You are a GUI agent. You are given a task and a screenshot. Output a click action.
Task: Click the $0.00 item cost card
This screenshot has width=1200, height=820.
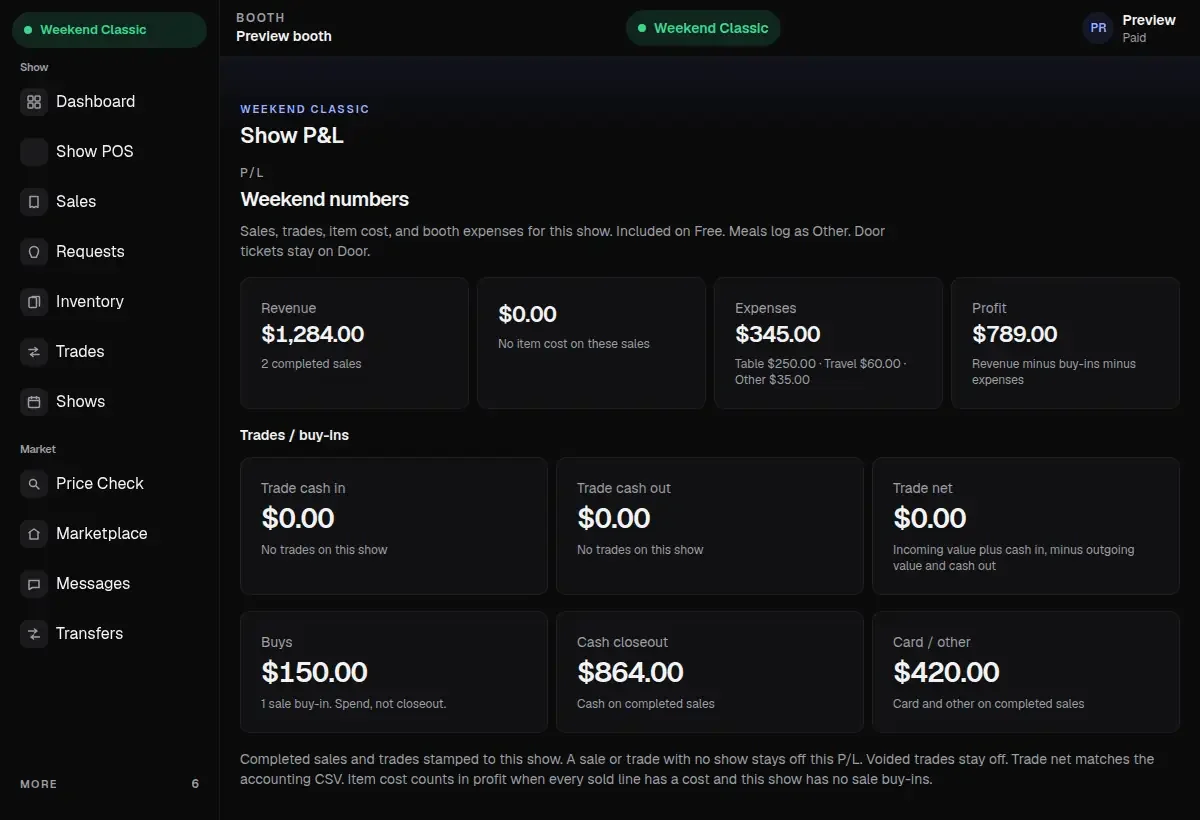pos(591,343)
